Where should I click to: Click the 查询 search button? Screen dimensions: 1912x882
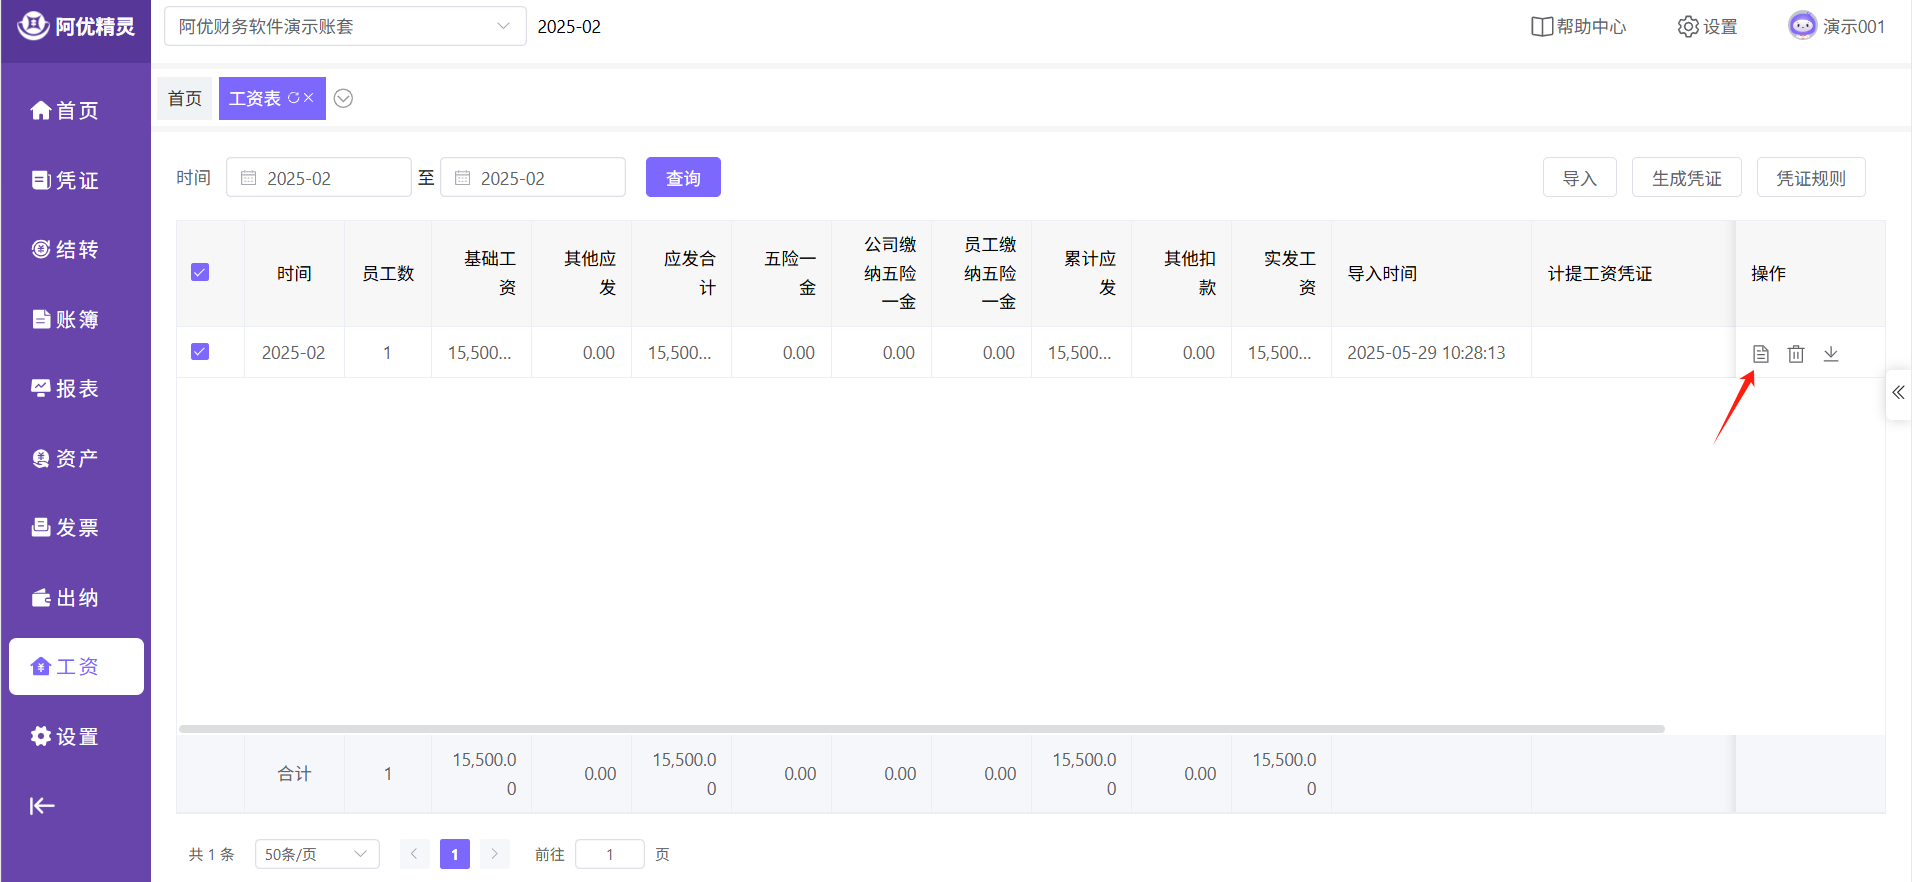[x=683, y=178]
